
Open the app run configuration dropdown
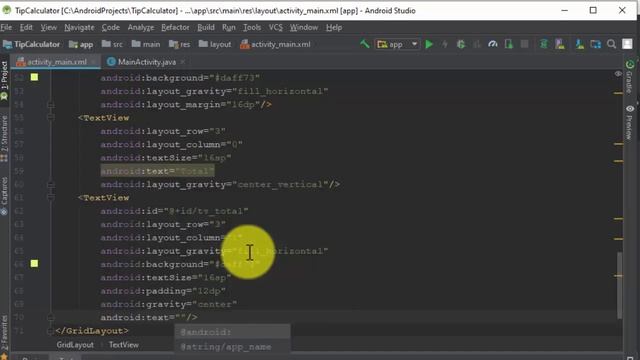pyautogui.click(x=397, y=44)
